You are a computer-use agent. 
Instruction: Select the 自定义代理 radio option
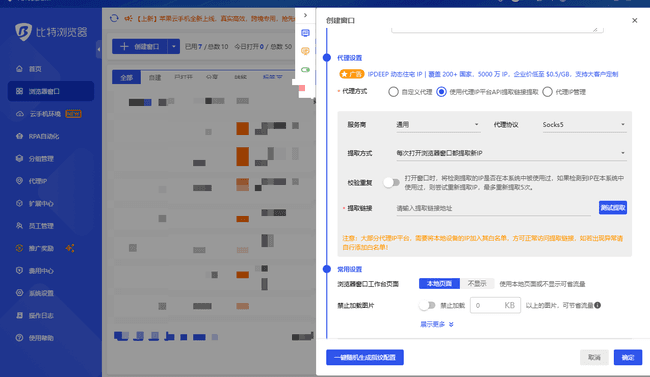point(393,92)
